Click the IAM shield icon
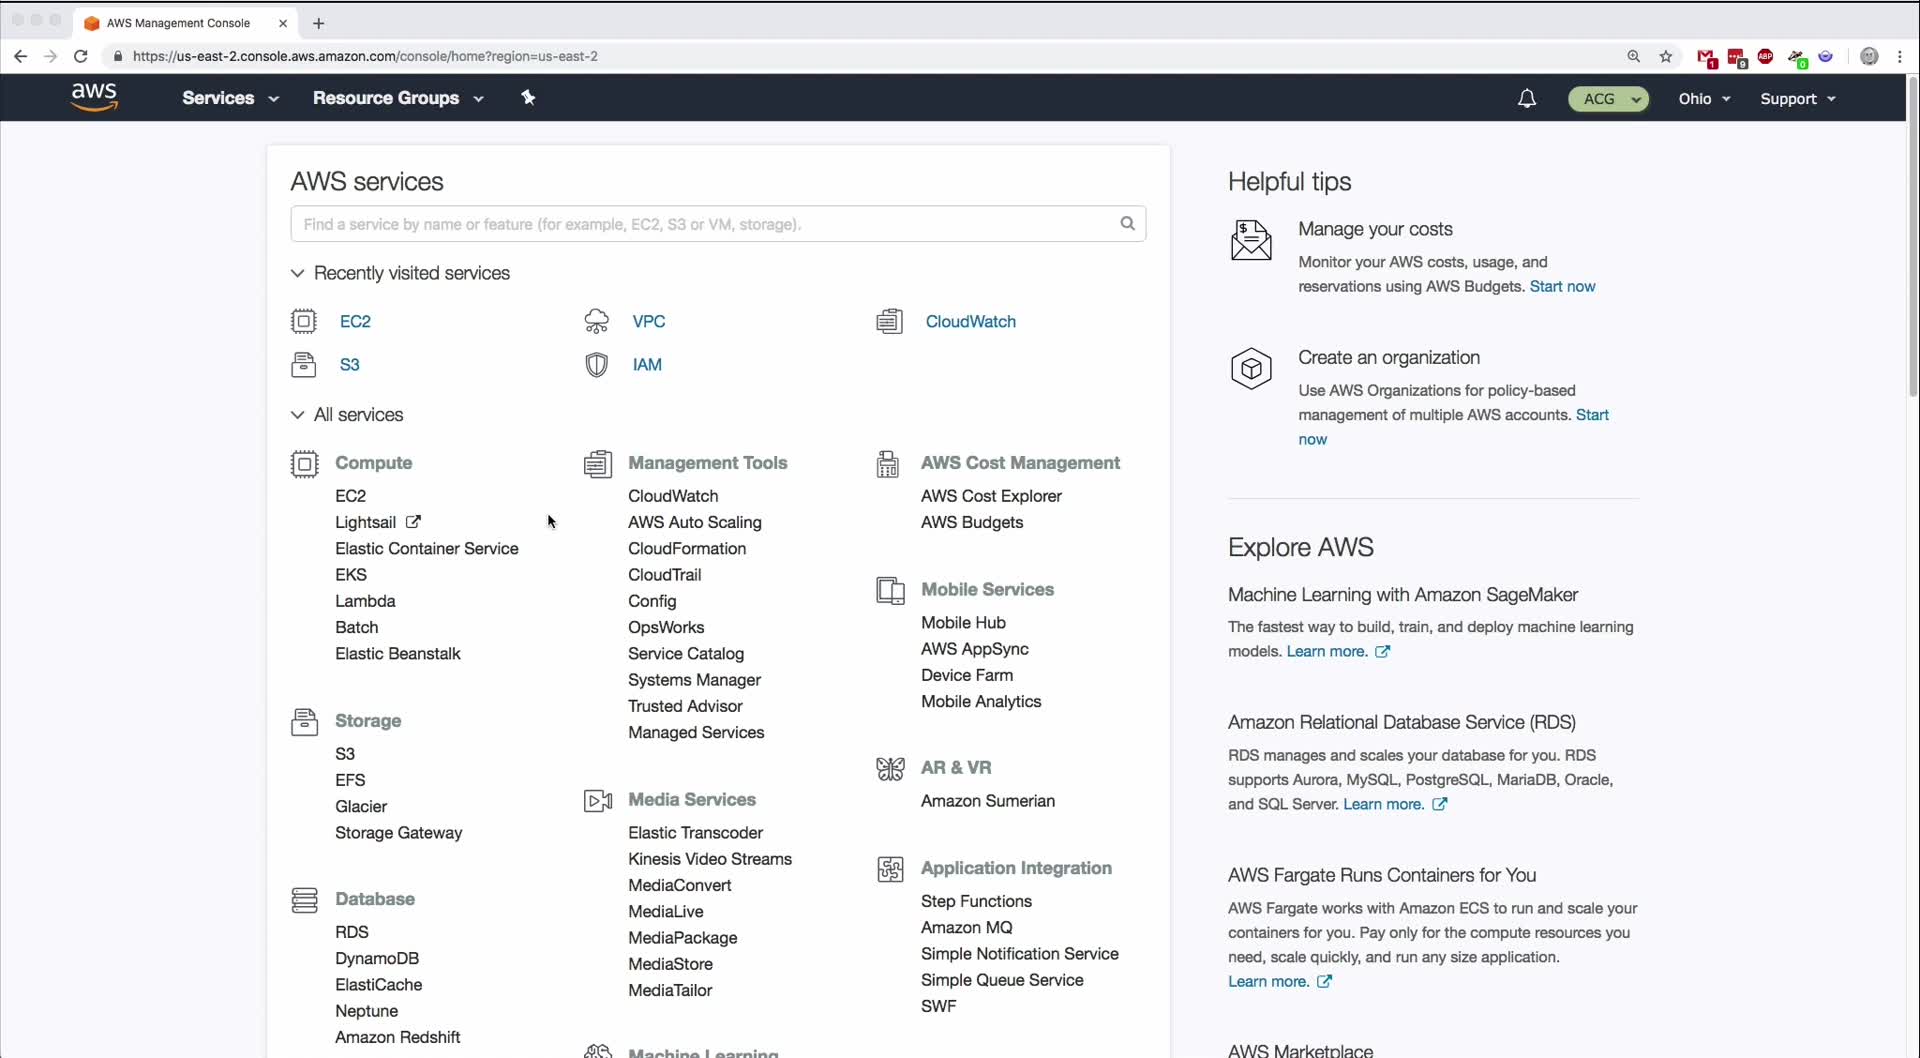Image resolution: width=1920 pixels, height=1058 pixels. click(597, 365)
